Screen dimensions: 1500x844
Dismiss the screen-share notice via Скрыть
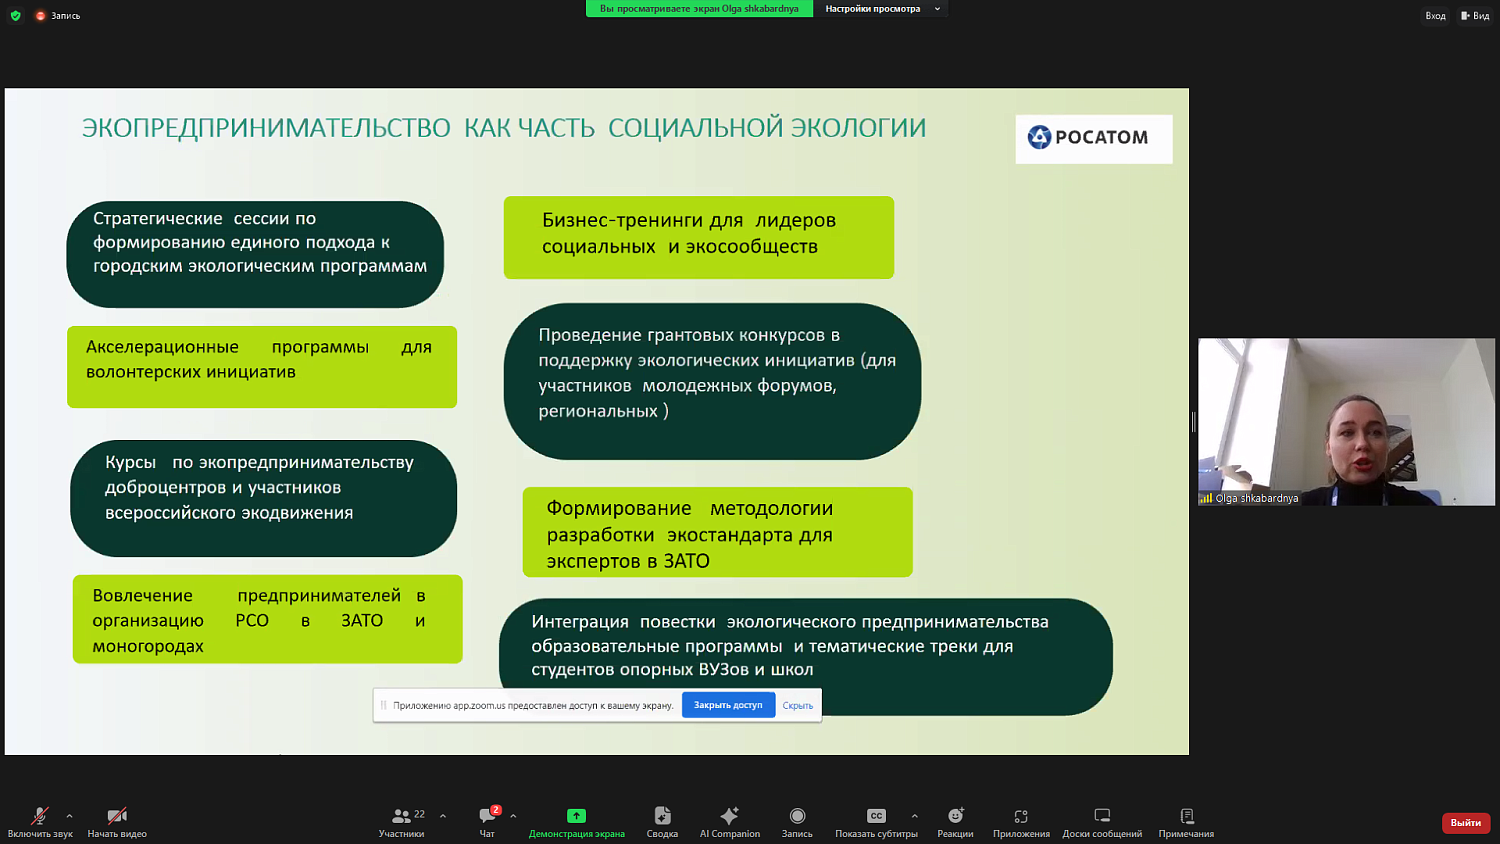(x=797, y=705)
